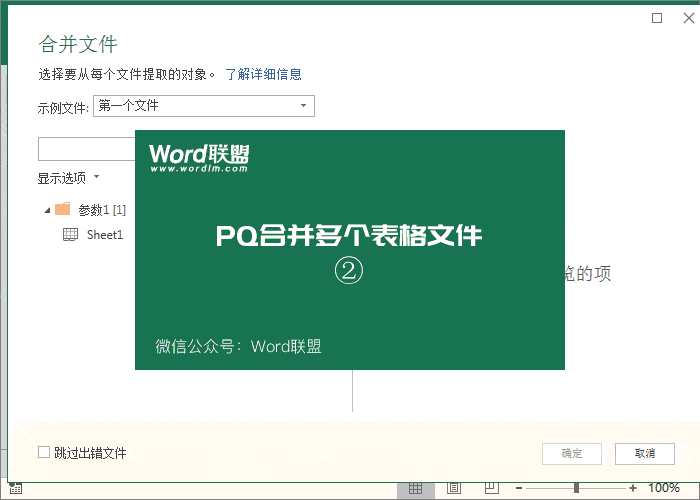The width and height of the screenshot is (700, 500).
Task: Click the 参数1 [1] folder label
Action: tap(102, 210)
